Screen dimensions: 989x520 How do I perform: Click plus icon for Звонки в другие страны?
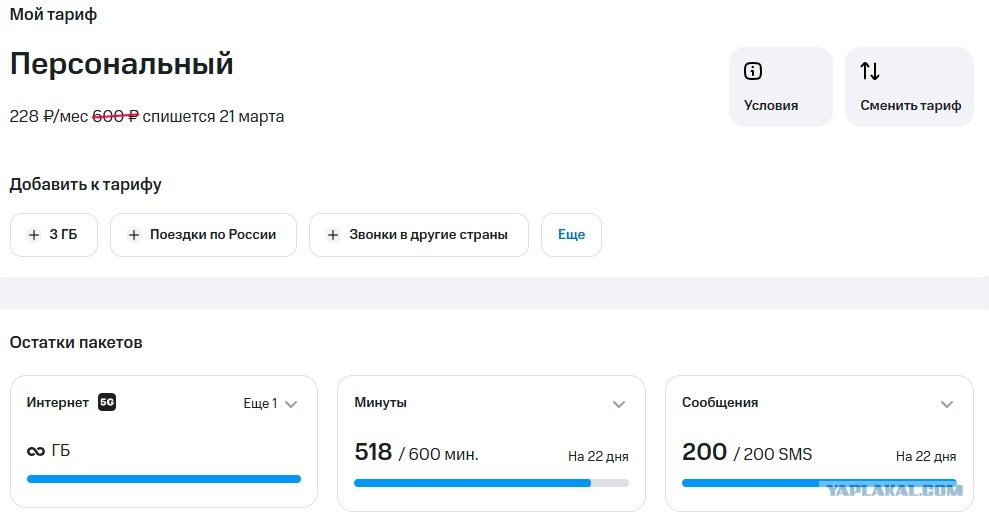(x=333, y=235)
